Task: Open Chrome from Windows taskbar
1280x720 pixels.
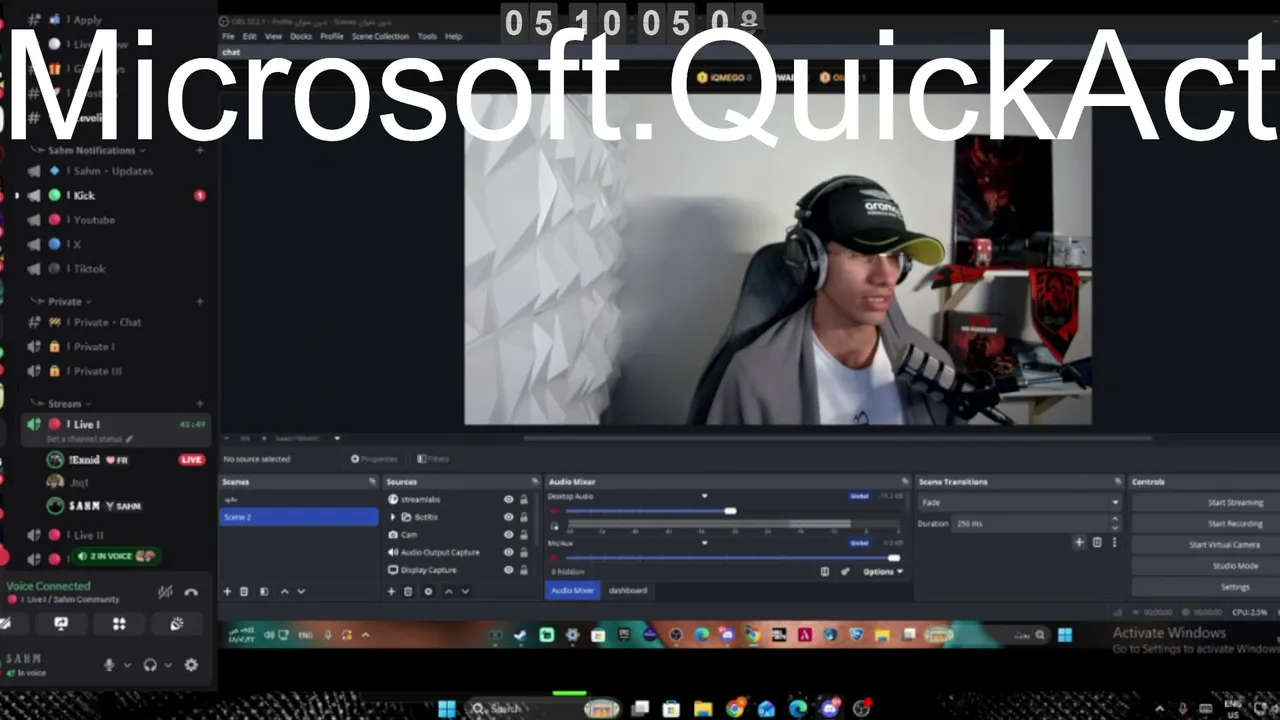Action: coord(735,709)
